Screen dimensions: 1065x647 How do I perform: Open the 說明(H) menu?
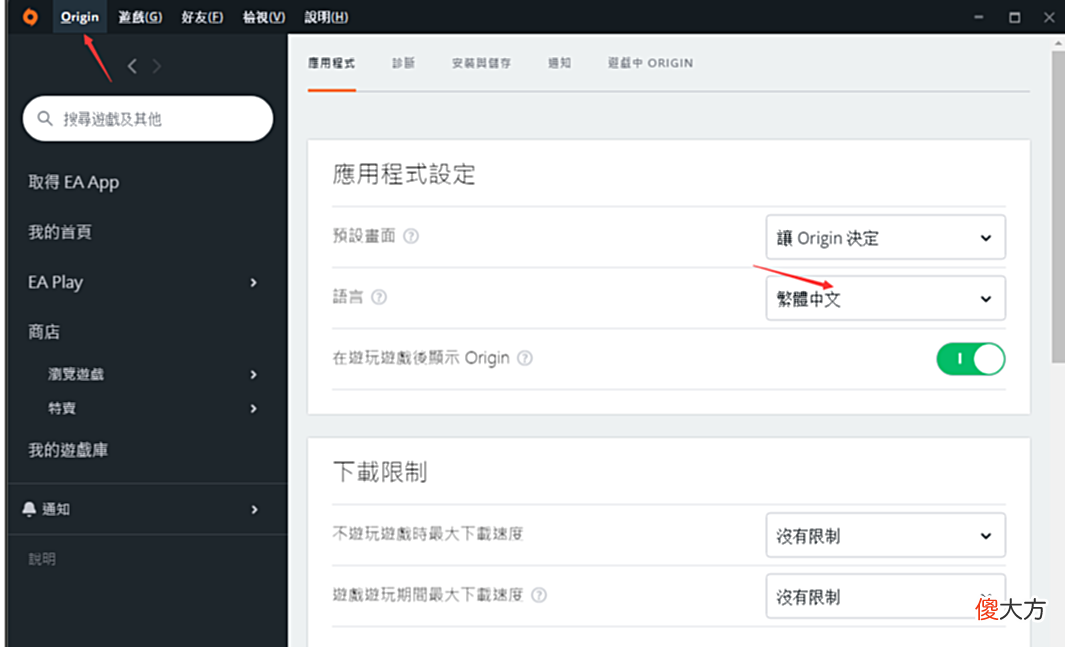pos(326,17)
